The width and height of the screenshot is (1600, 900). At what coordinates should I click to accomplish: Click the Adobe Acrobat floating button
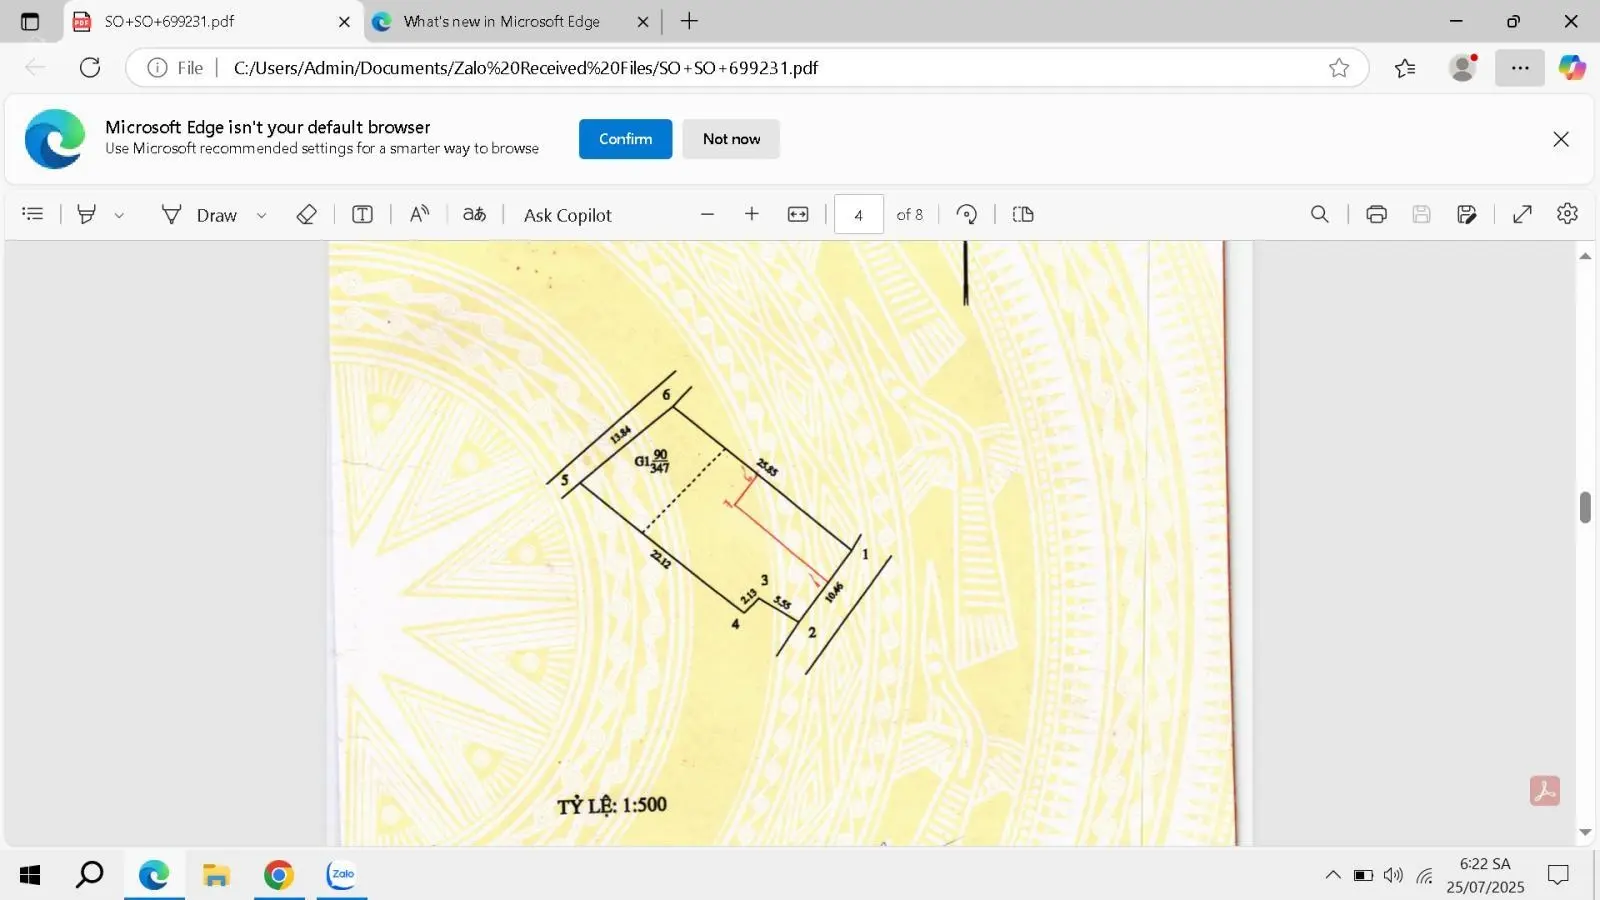(x=1545, y=791)
